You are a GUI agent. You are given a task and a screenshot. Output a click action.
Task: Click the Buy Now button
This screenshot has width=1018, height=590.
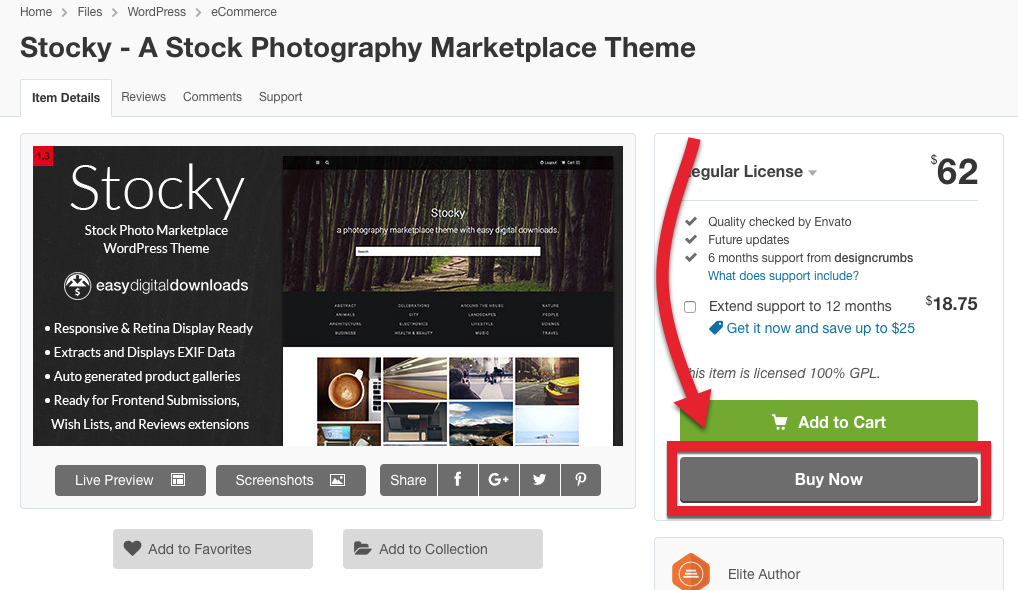point(829,480)
